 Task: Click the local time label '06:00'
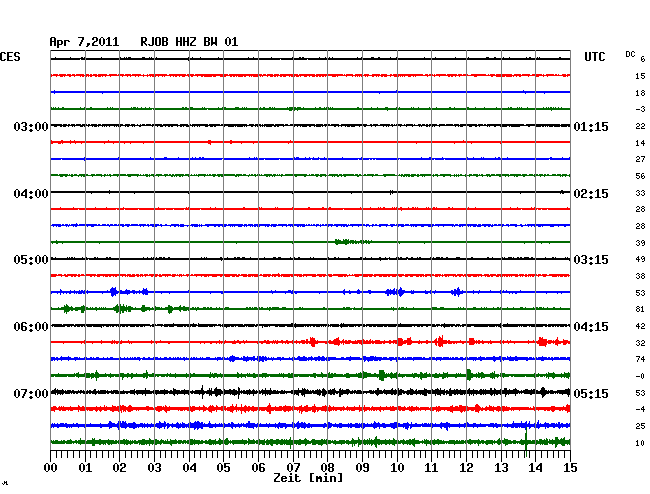click(31, 327)
